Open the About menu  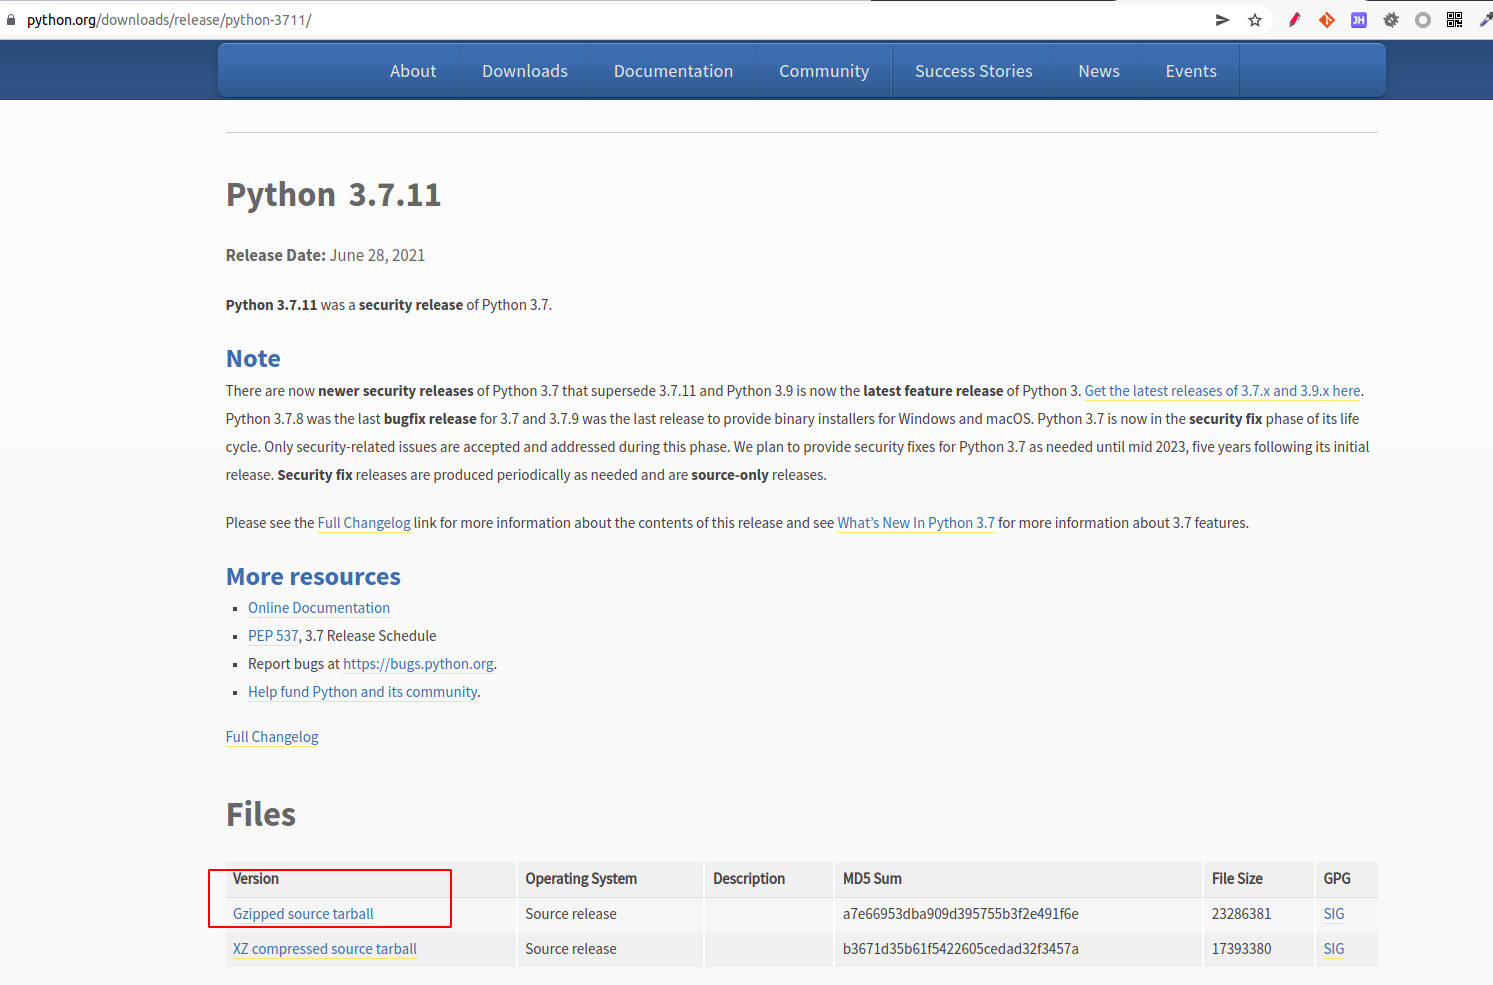413,71
